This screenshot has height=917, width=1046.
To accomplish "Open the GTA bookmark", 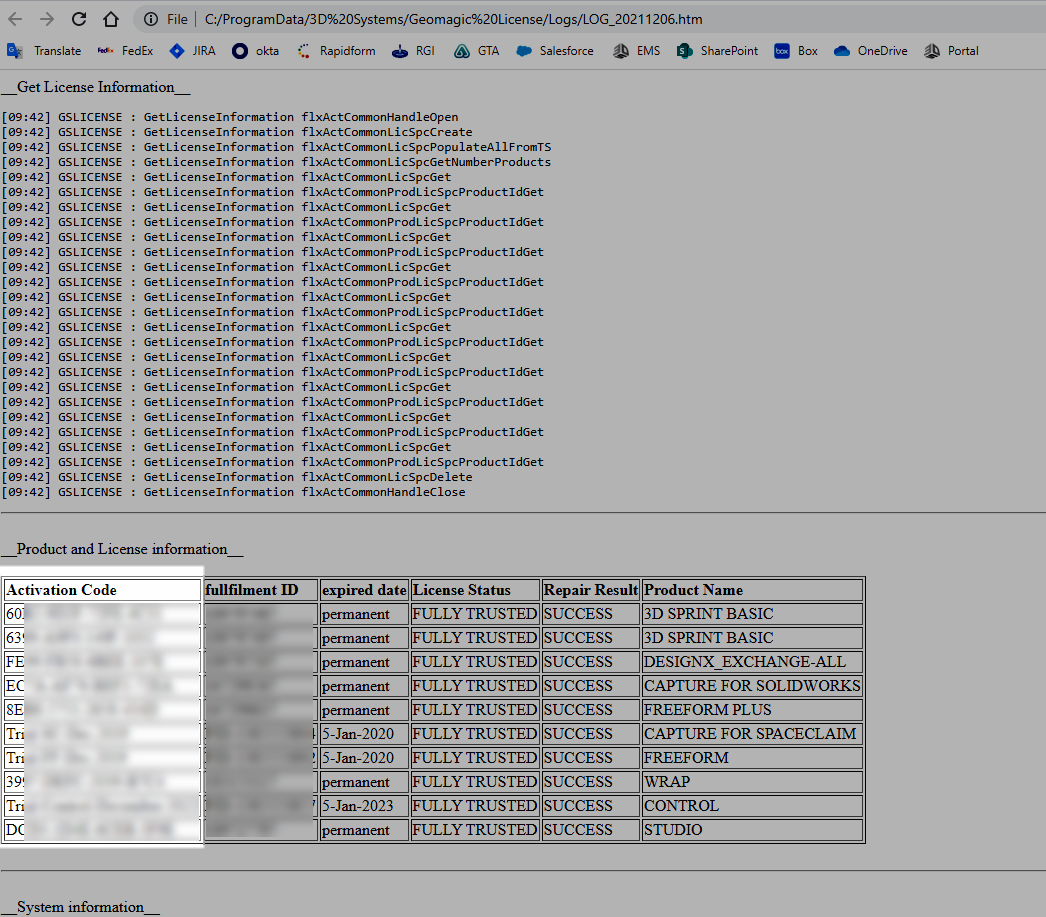I will coord(478,50).
